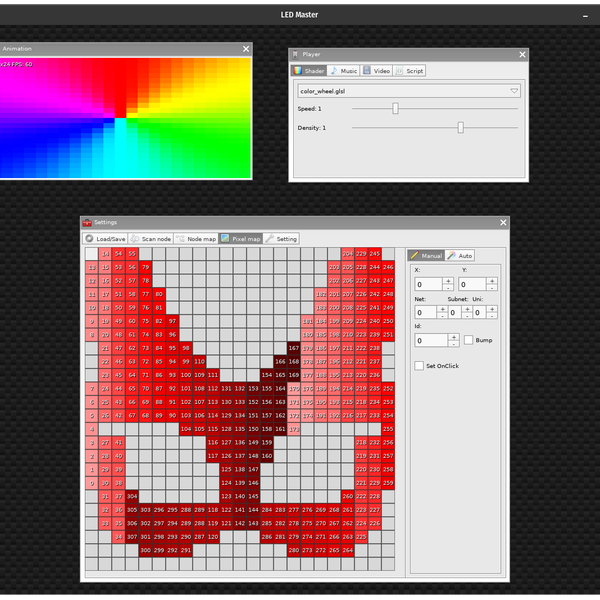The height and width of the screenshot is (600, 600).
Task: Open the Script tab in Player
Action: pyautogui.click(x=410, y=71)
